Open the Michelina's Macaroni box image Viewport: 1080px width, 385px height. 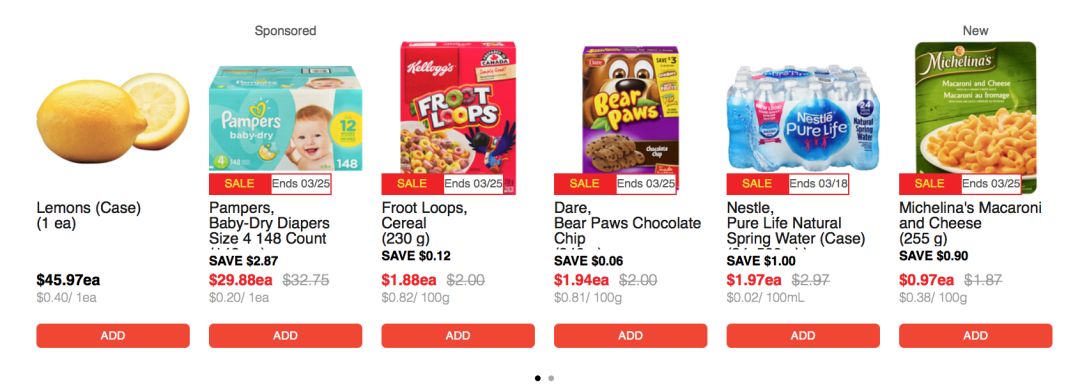tap(975, 118)
